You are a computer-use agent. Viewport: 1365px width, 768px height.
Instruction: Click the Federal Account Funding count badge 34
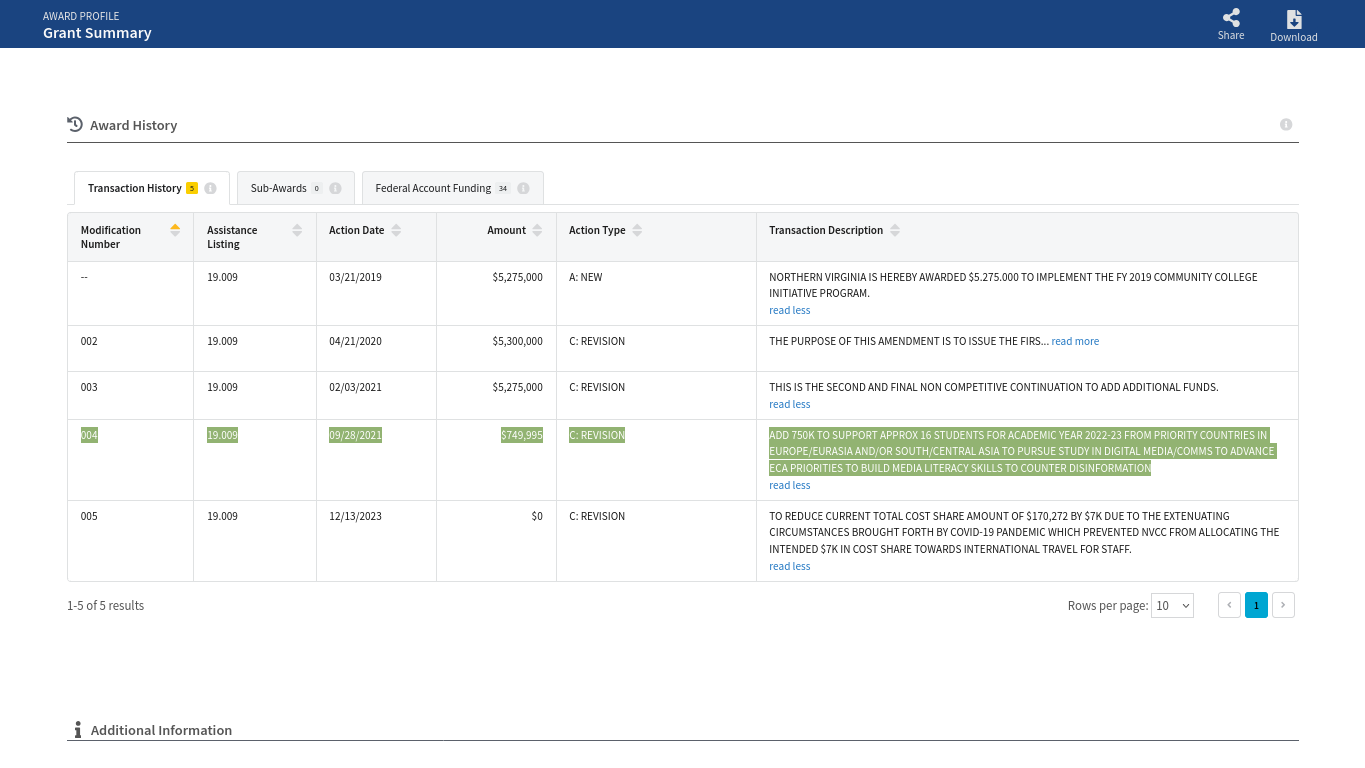tap(503, 188)
